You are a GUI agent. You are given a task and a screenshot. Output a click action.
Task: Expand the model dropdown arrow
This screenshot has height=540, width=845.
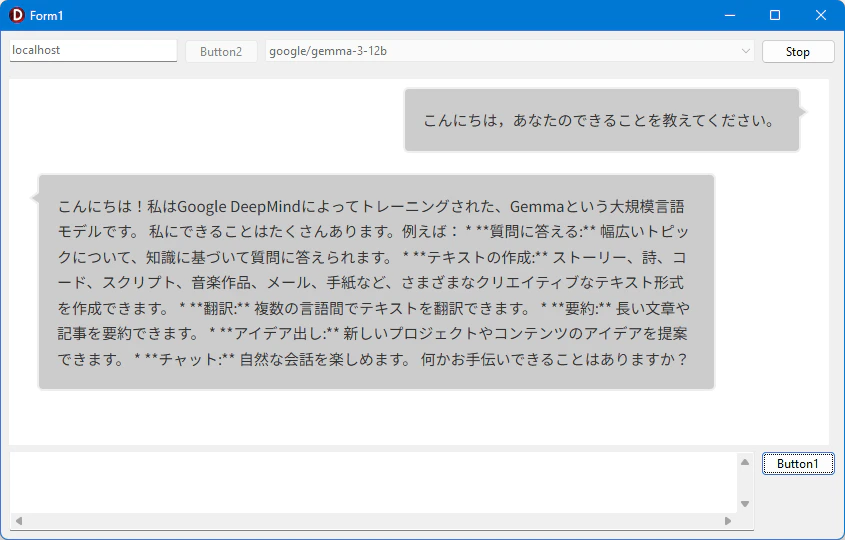pyautogui.click(x=745, y=51)
